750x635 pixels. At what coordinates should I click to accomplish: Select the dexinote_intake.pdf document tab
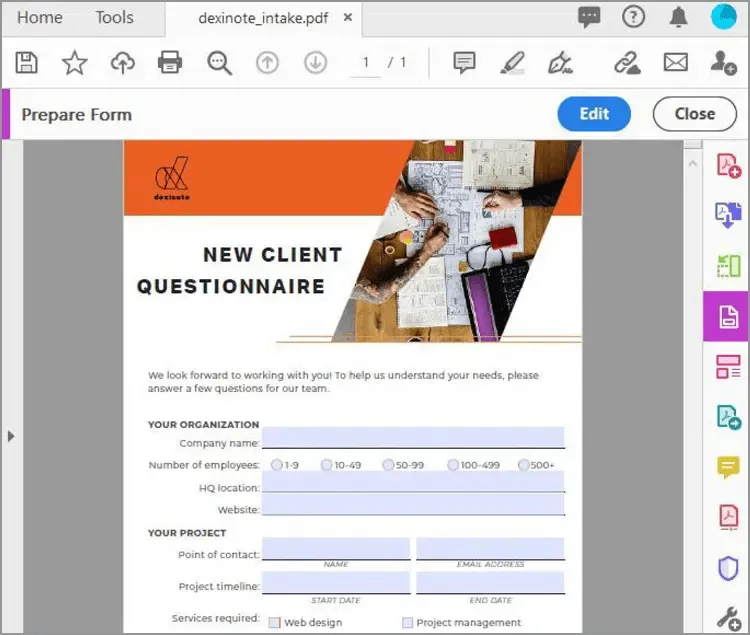tap(263, 18)
